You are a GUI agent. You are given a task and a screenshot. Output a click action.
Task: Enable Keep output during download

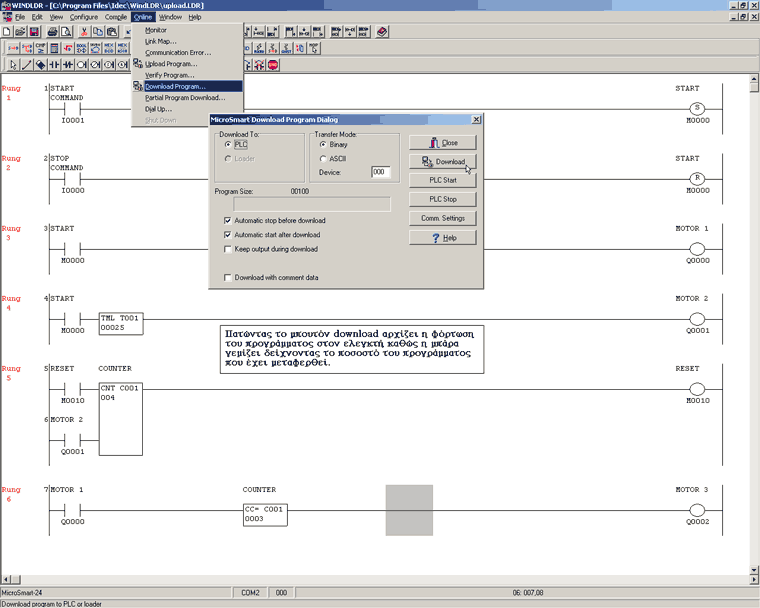(228, 249)
